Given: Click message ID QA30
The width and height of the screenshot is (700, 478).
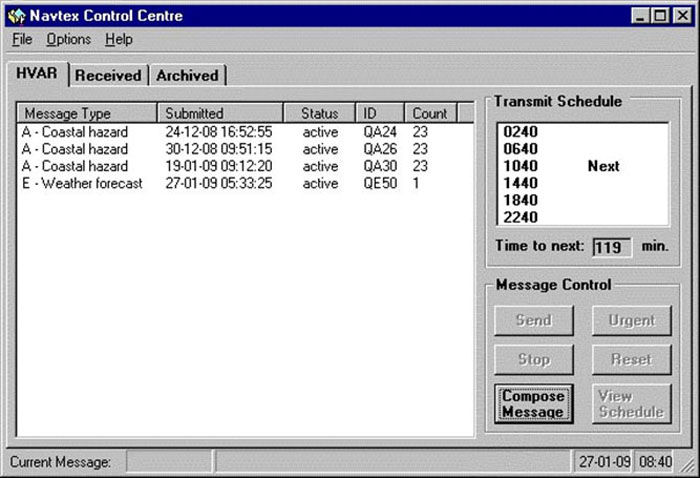Looking at the screenshot, I should point(380,166).
